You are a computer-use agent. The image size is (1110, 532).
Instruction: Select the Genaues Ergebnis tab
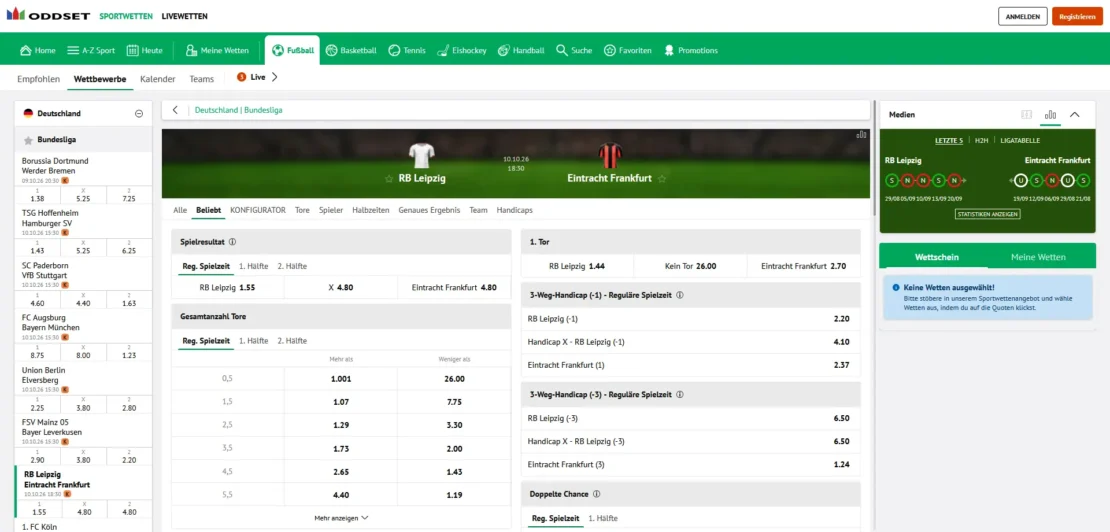[429, 210]
